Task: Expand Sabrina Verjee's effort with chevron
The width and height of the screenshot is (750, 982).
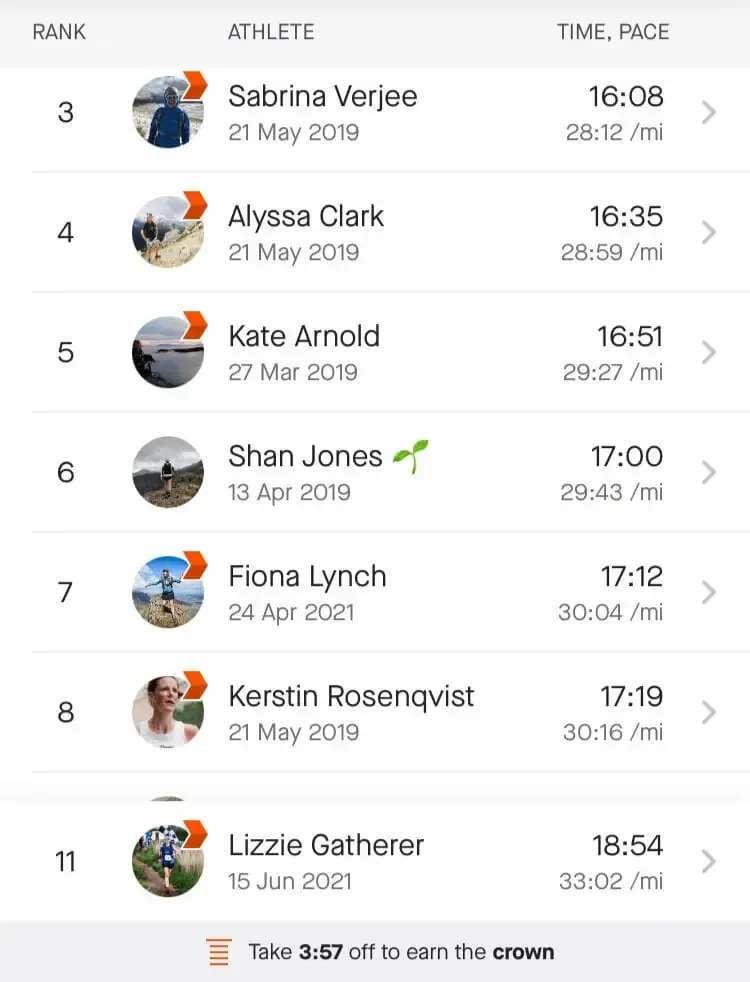Action: click(709, 112)
